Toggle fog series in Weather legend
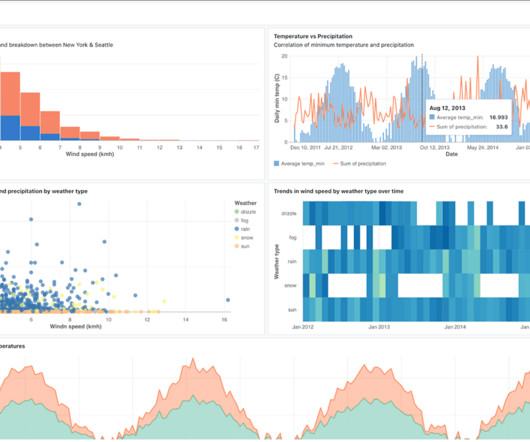Viewport: 530px width, 442px height. click(242, 220)
